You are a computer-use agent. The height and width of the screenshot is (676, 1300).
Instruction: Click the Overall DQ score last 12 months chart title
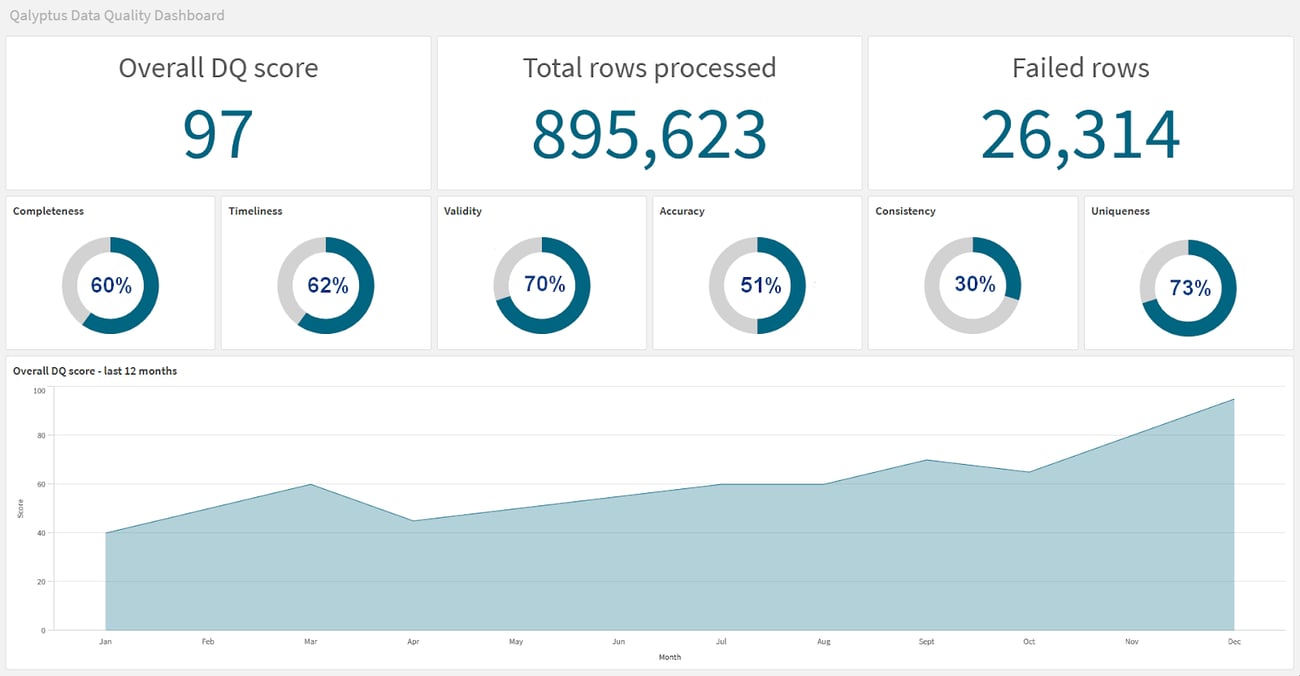point(94,370)
